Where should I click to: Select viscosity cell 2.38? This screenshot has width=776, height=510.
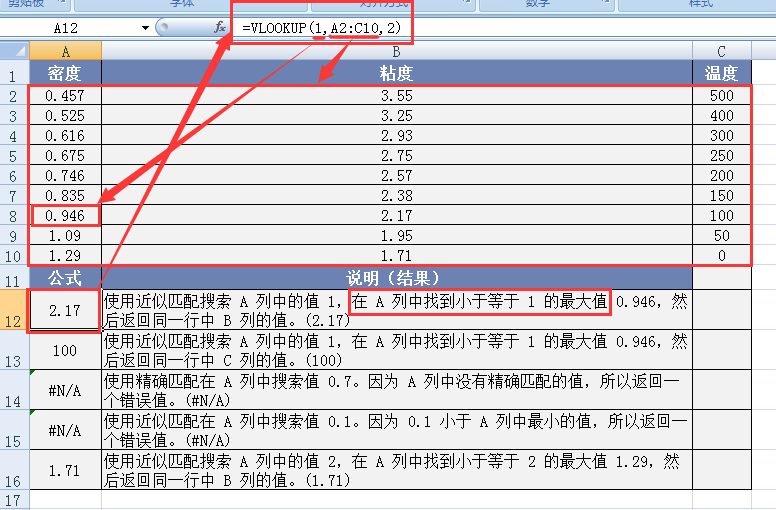[396, 195]
